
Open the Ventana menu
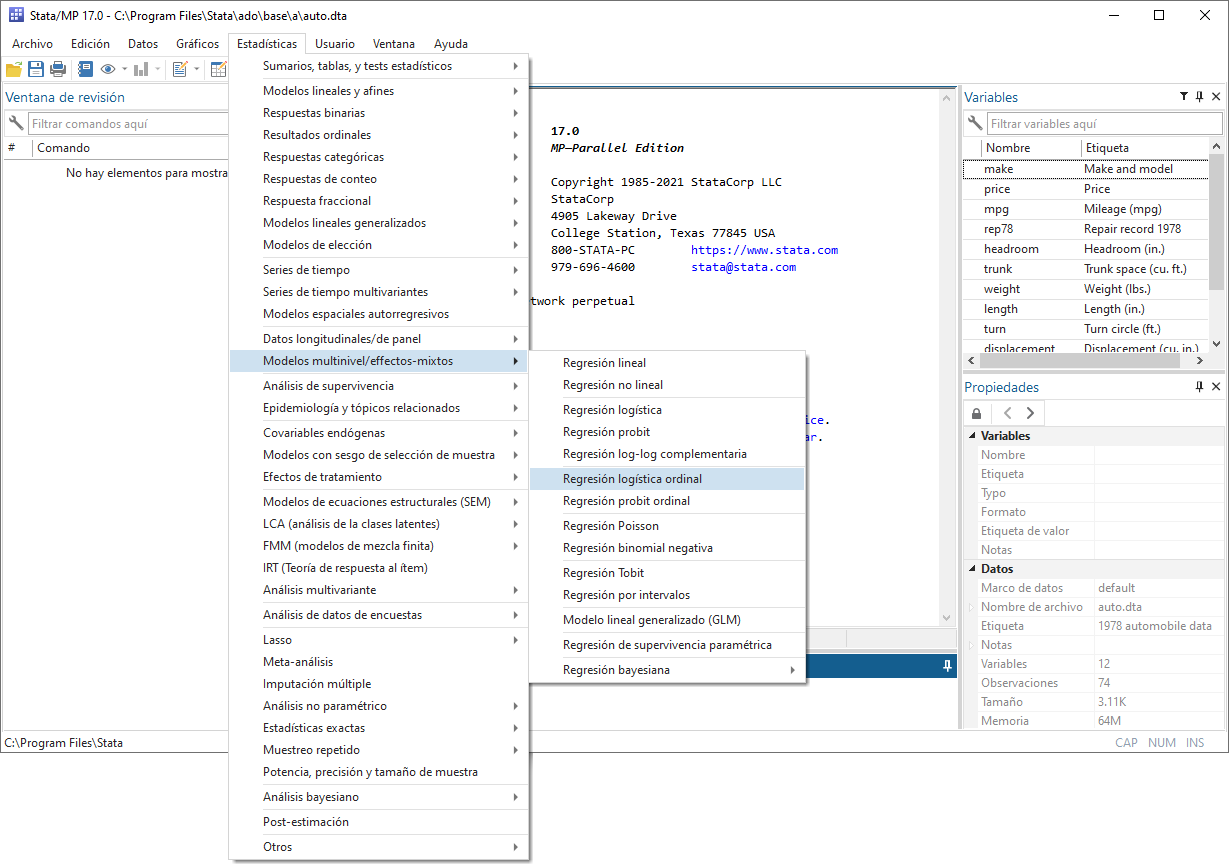click(x=394, y=44)
